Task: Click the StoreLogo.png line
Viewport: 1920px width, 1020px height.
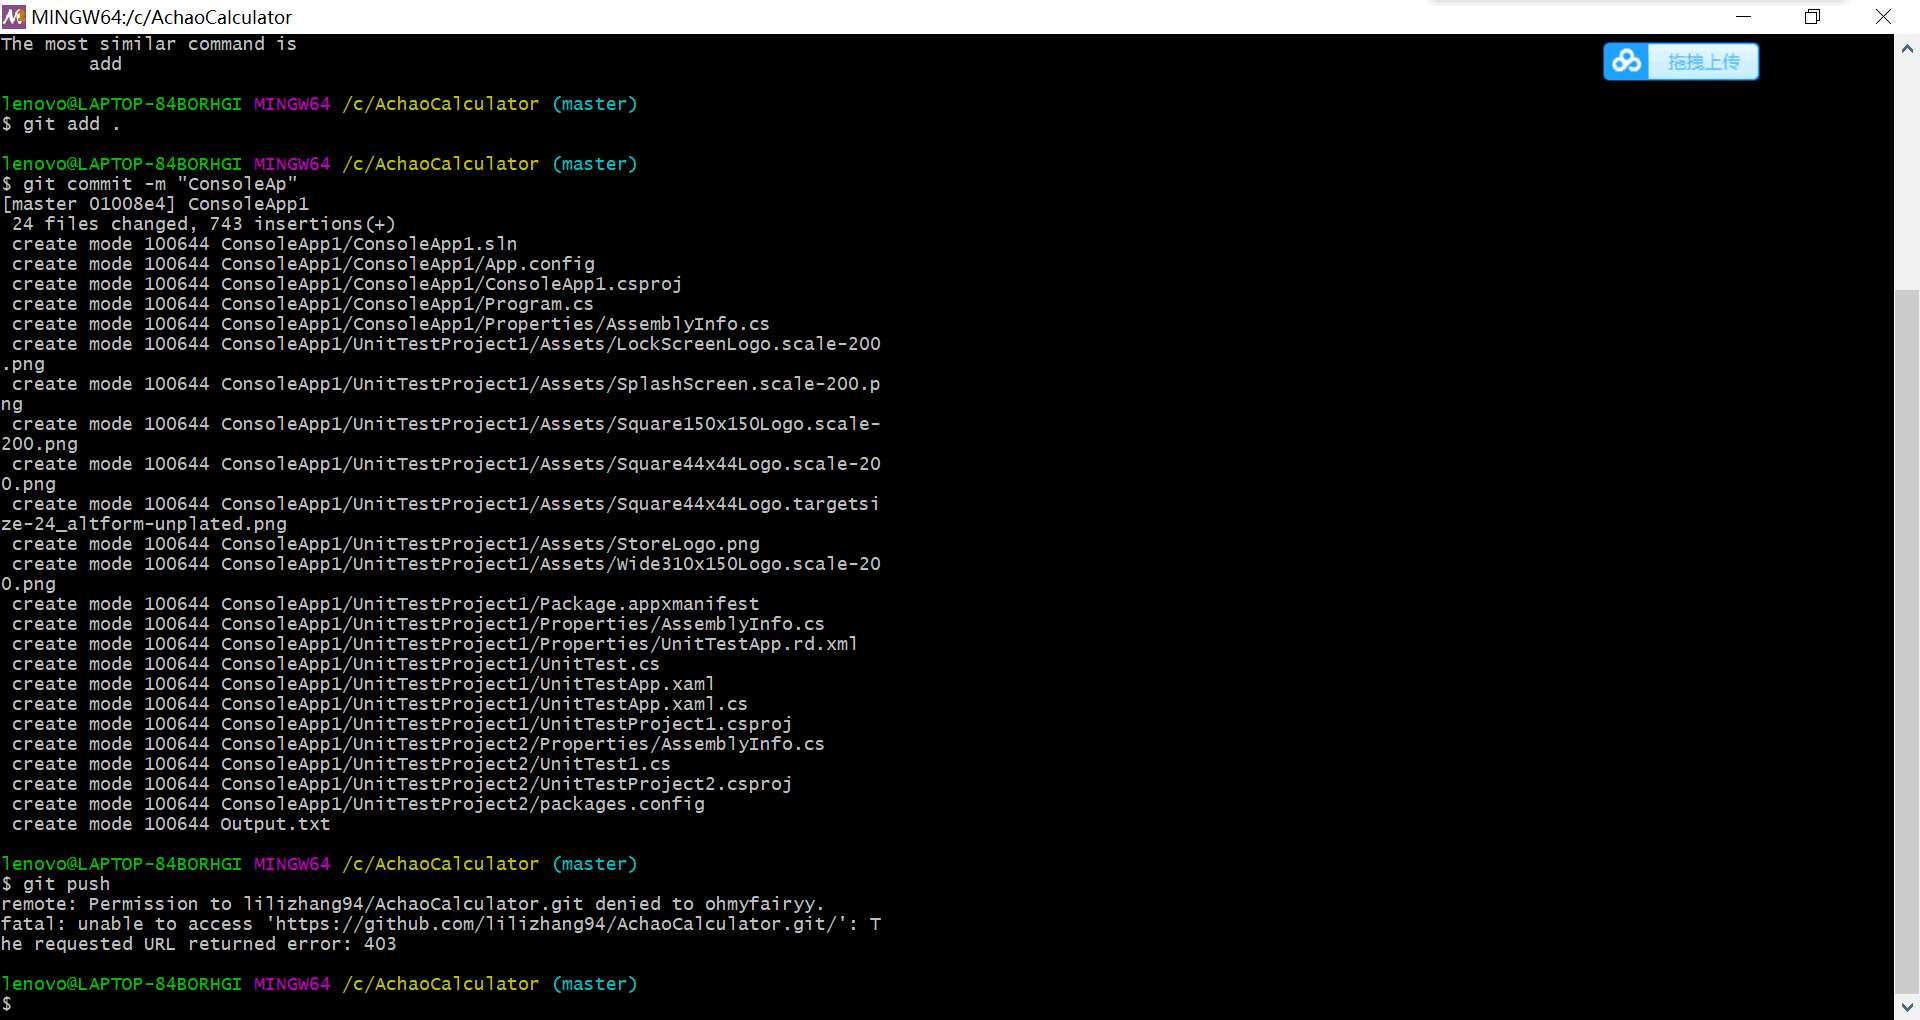Action: tap(386, 544)
